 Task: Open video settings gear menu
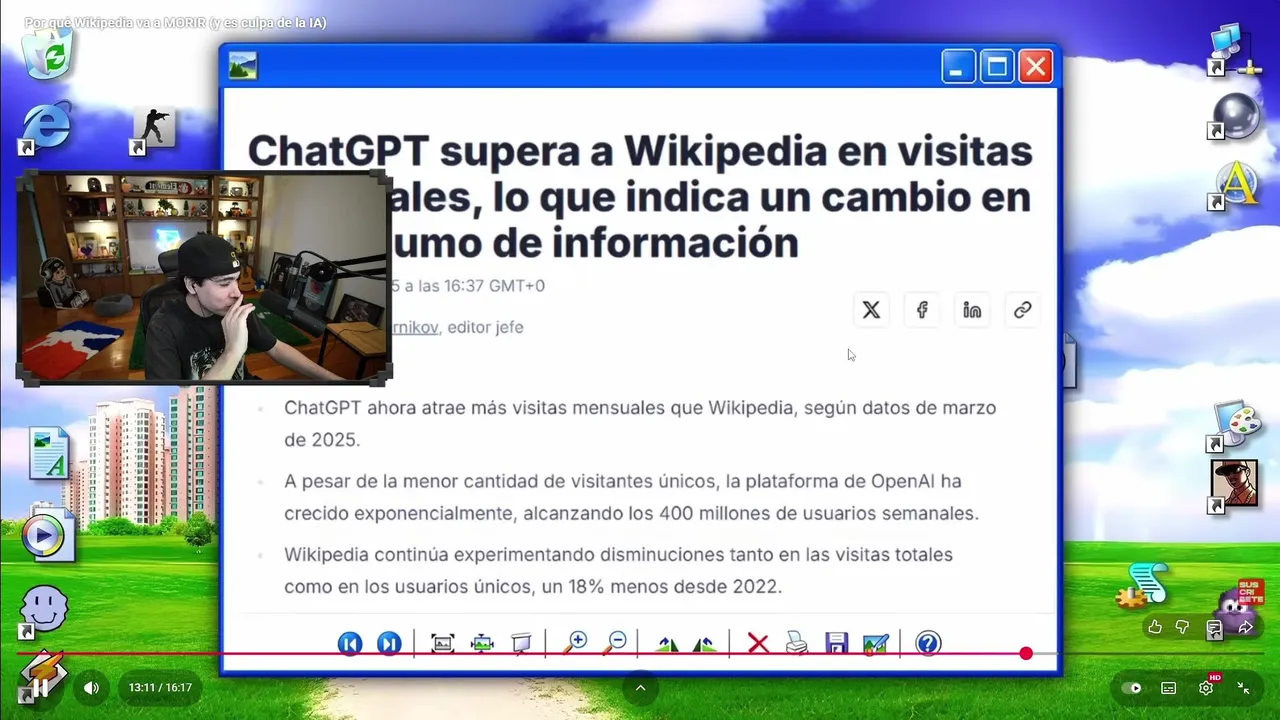1206,688
